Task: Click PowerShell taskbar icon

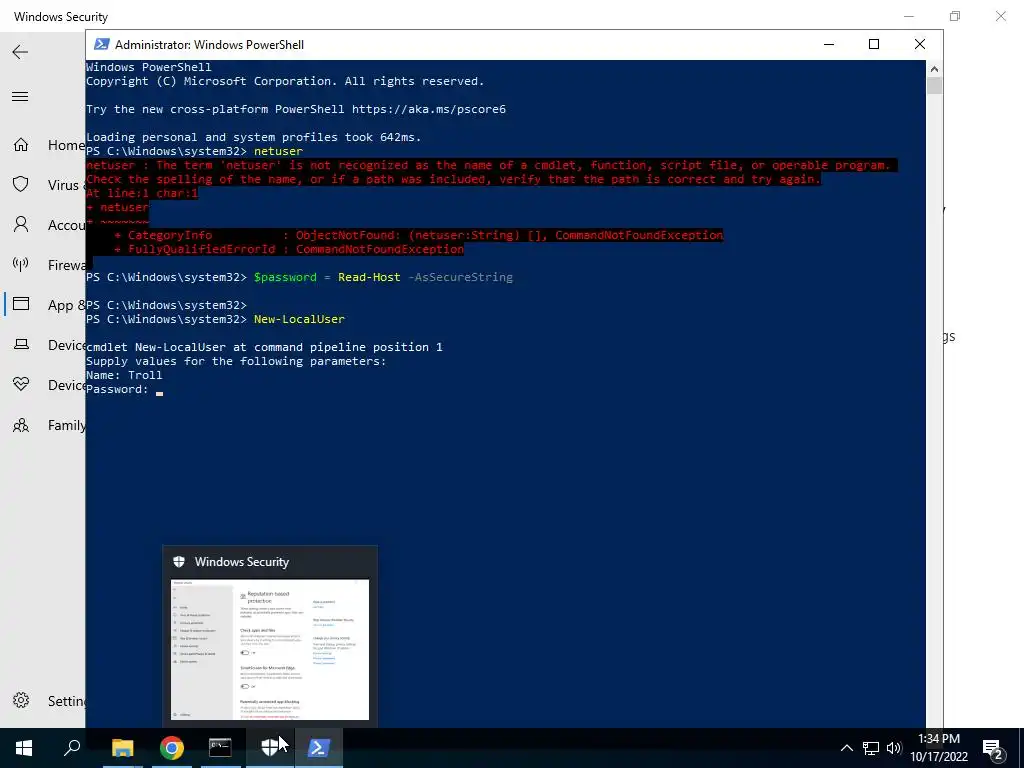Action: click(319, 748)
